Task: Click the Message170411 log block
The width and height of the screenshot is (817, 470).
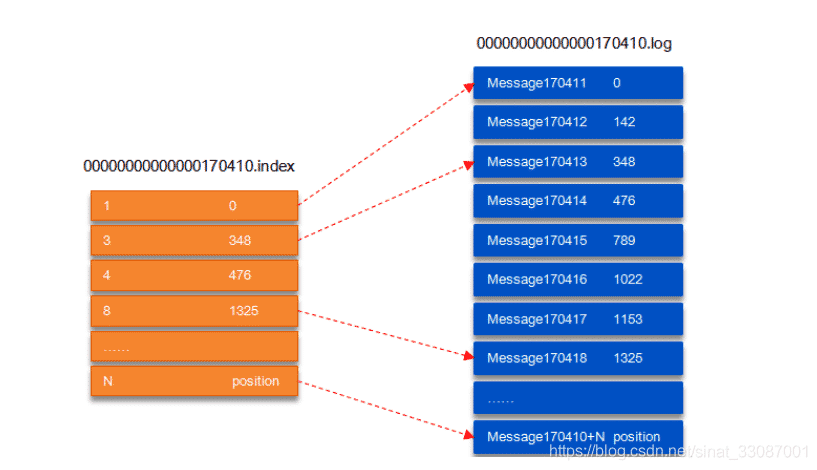Action: [x=578, y=82]
